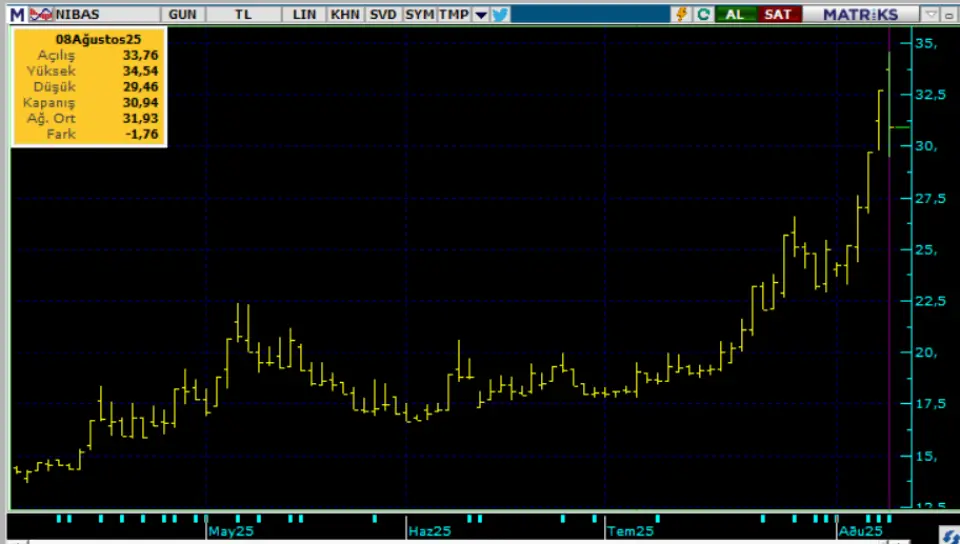Switch the TL currency option
Image resolution: width=960 pixels, height=544 pixels.
tap(243, 14)
